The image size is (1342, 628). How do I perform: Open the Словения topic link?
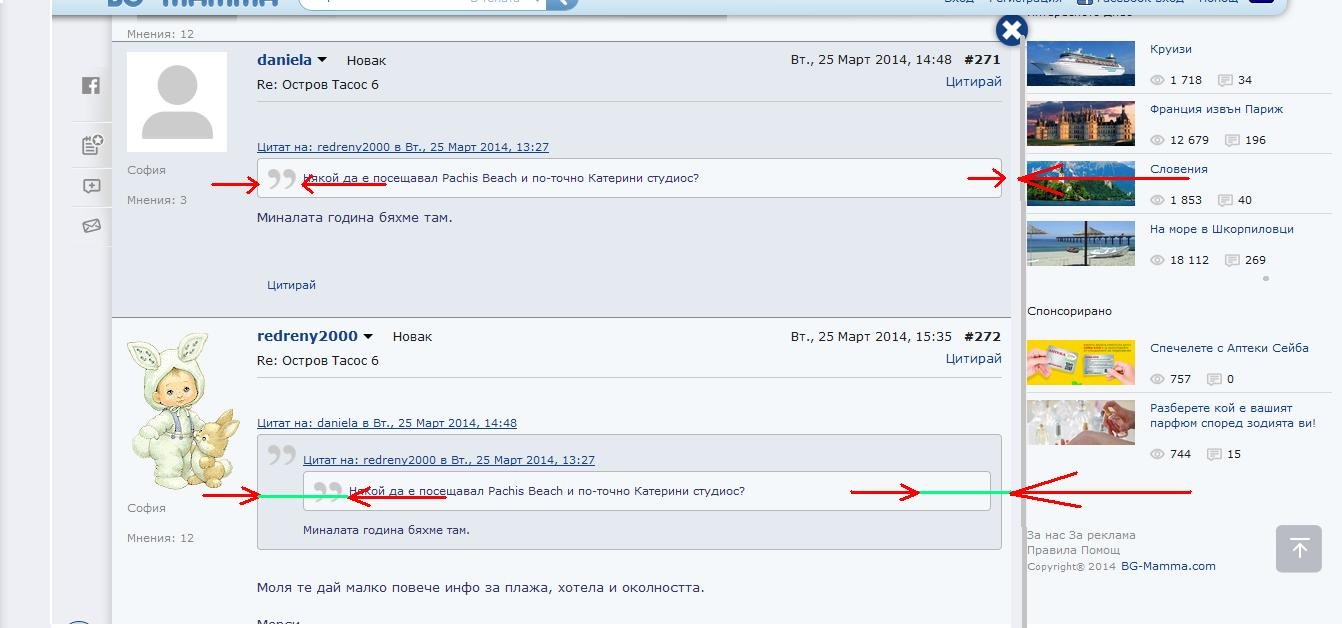1178,169
